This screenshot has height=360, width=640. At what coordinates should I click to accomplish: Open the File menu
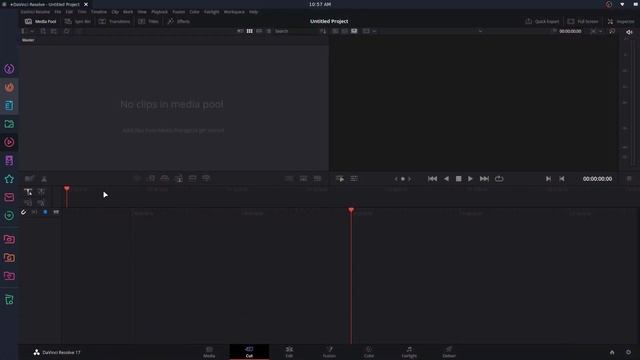tap(58, 12)
